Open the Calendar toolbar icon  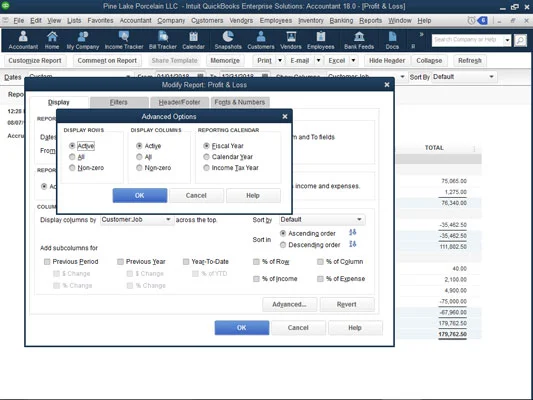(193, 40)
